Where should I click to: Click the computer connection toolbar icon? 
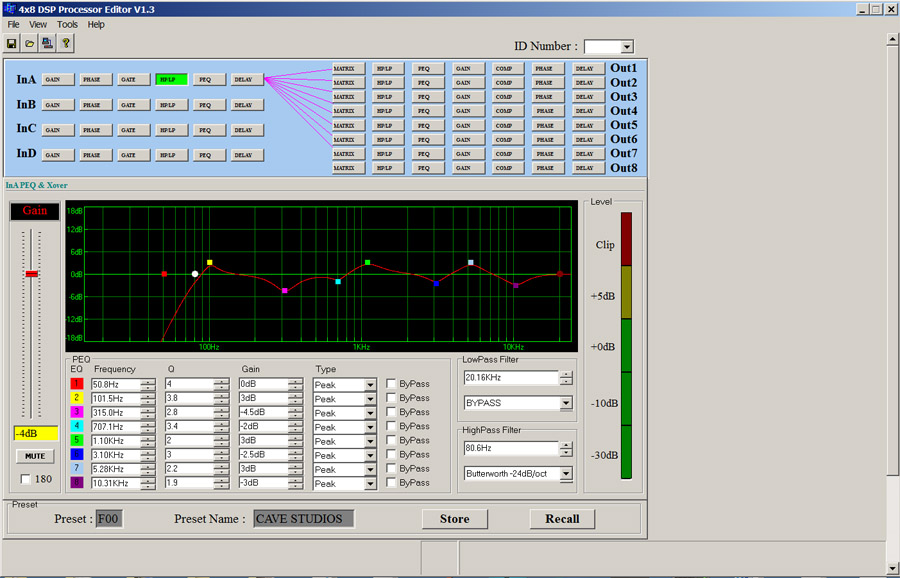click(47, 43)
